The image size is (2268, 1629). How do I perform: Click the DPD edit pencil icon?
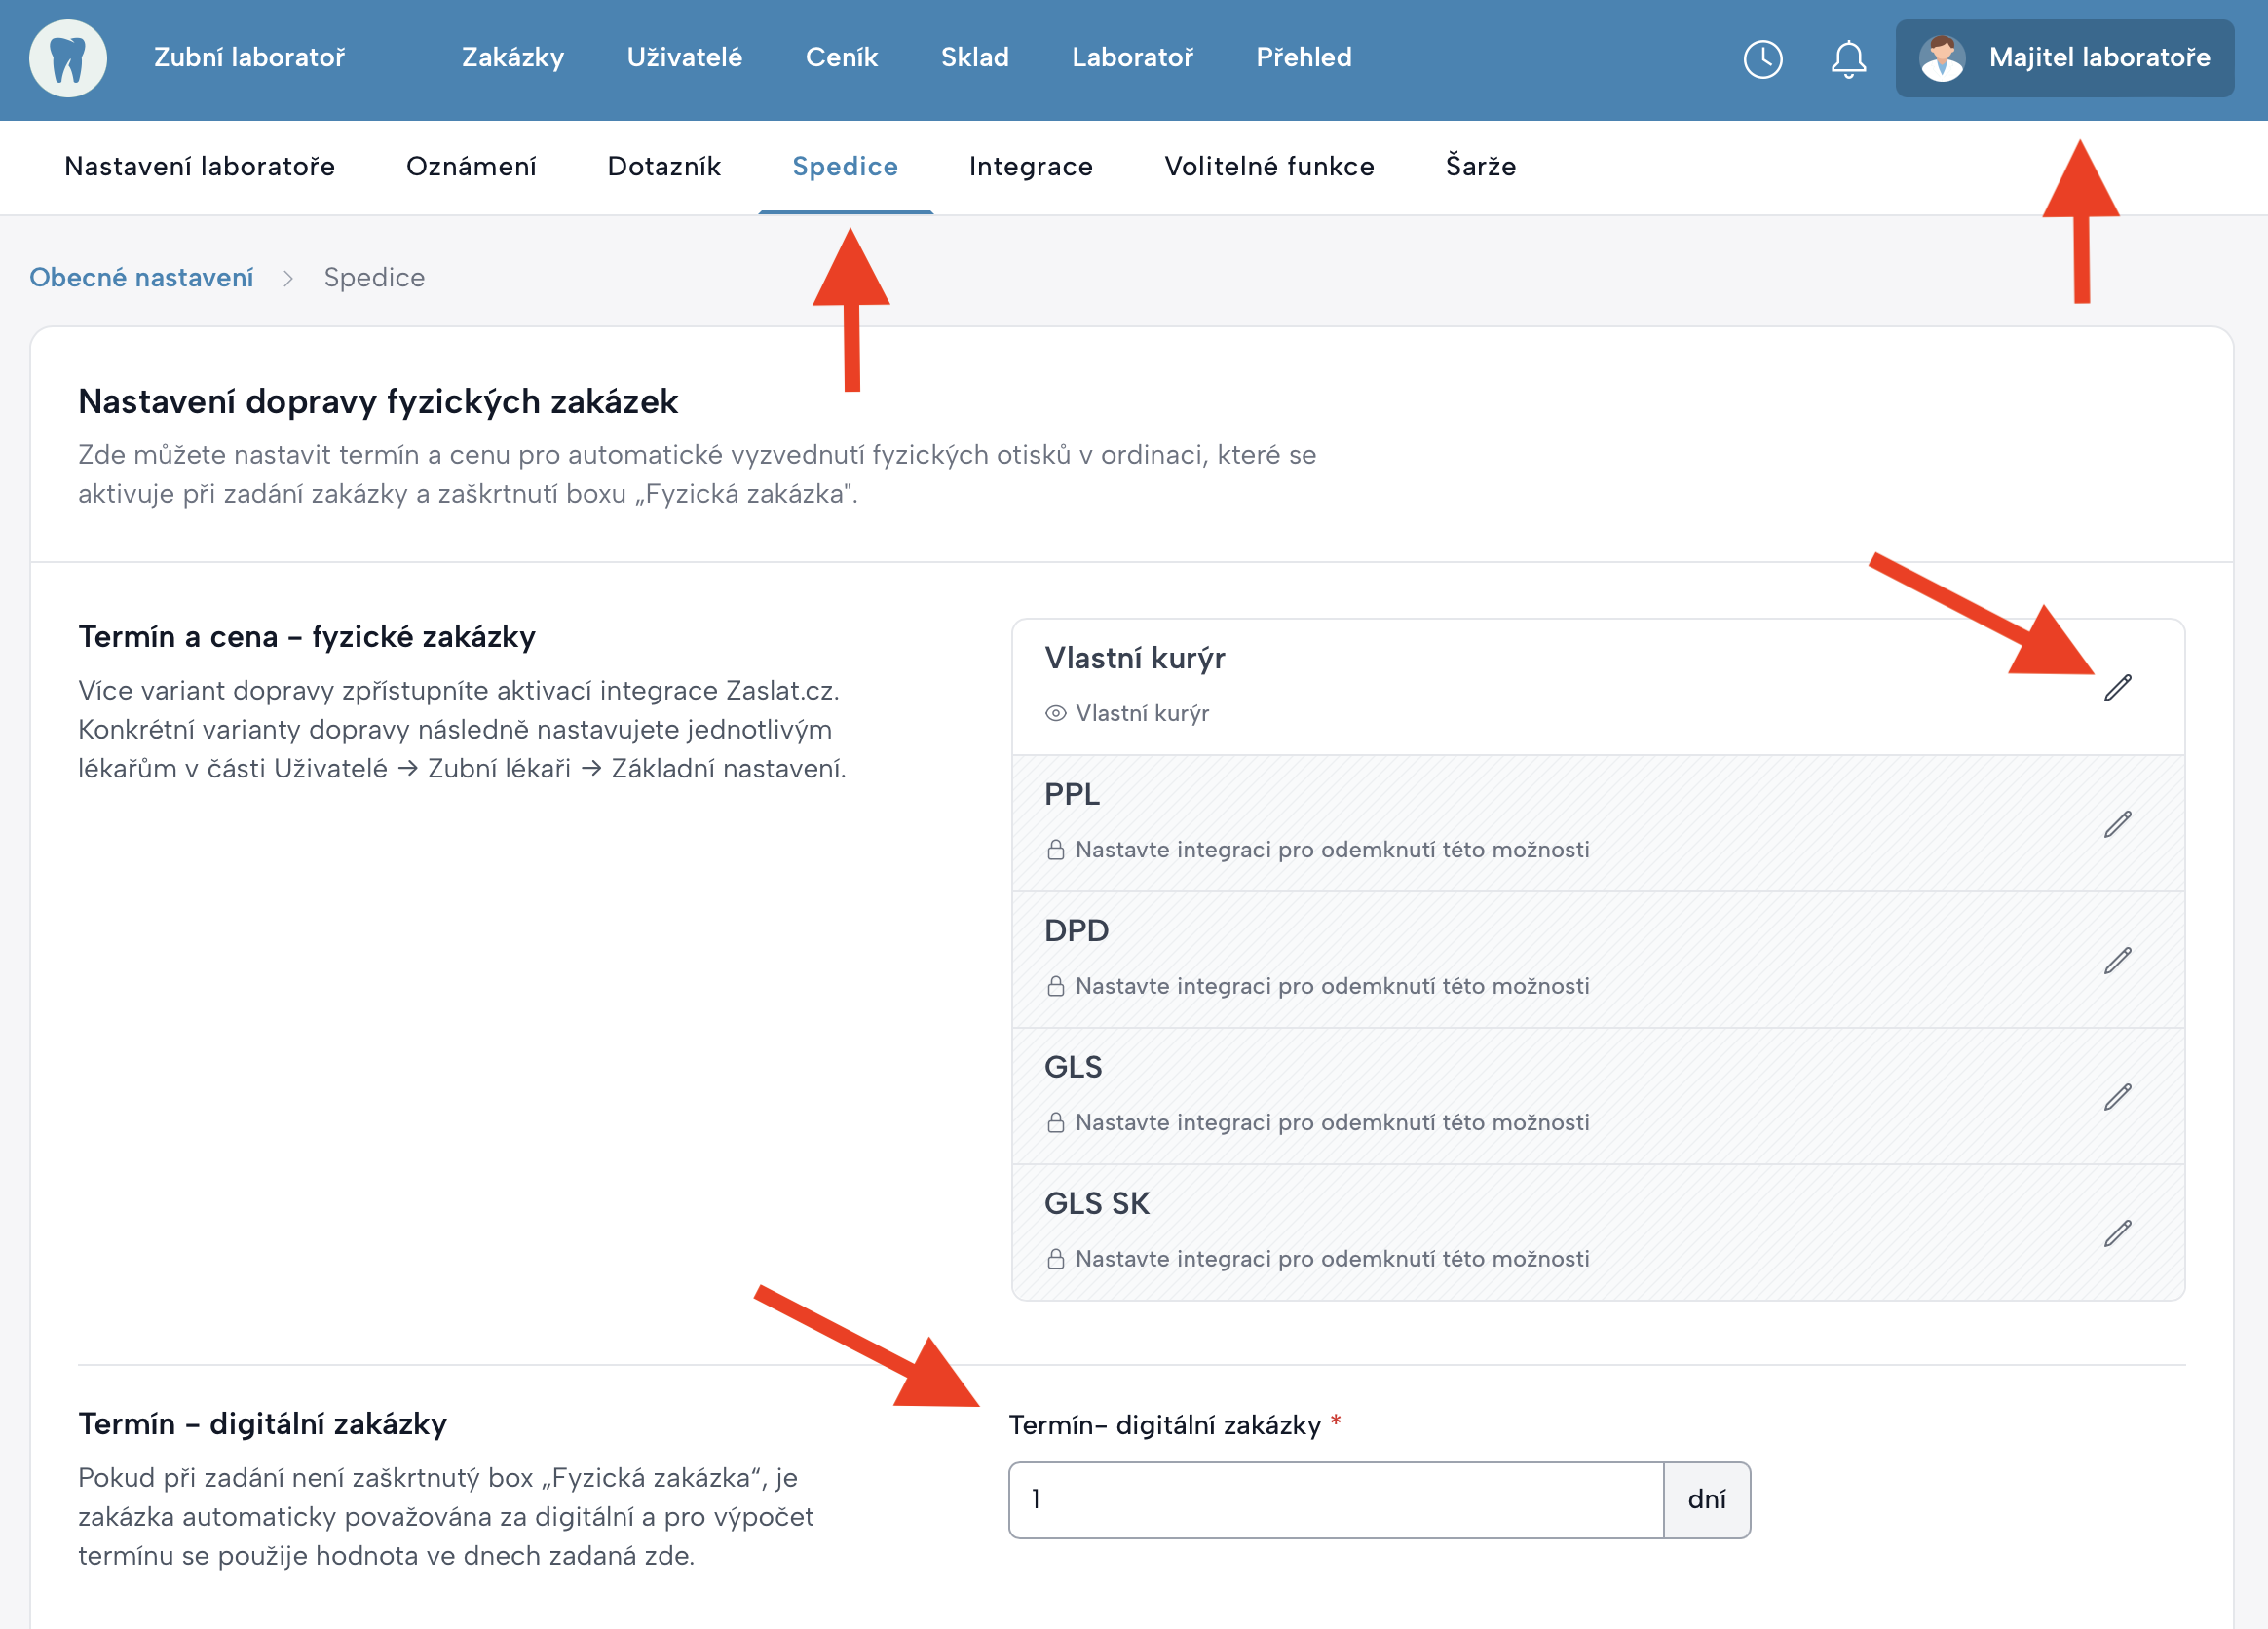tap(2117, 960)
